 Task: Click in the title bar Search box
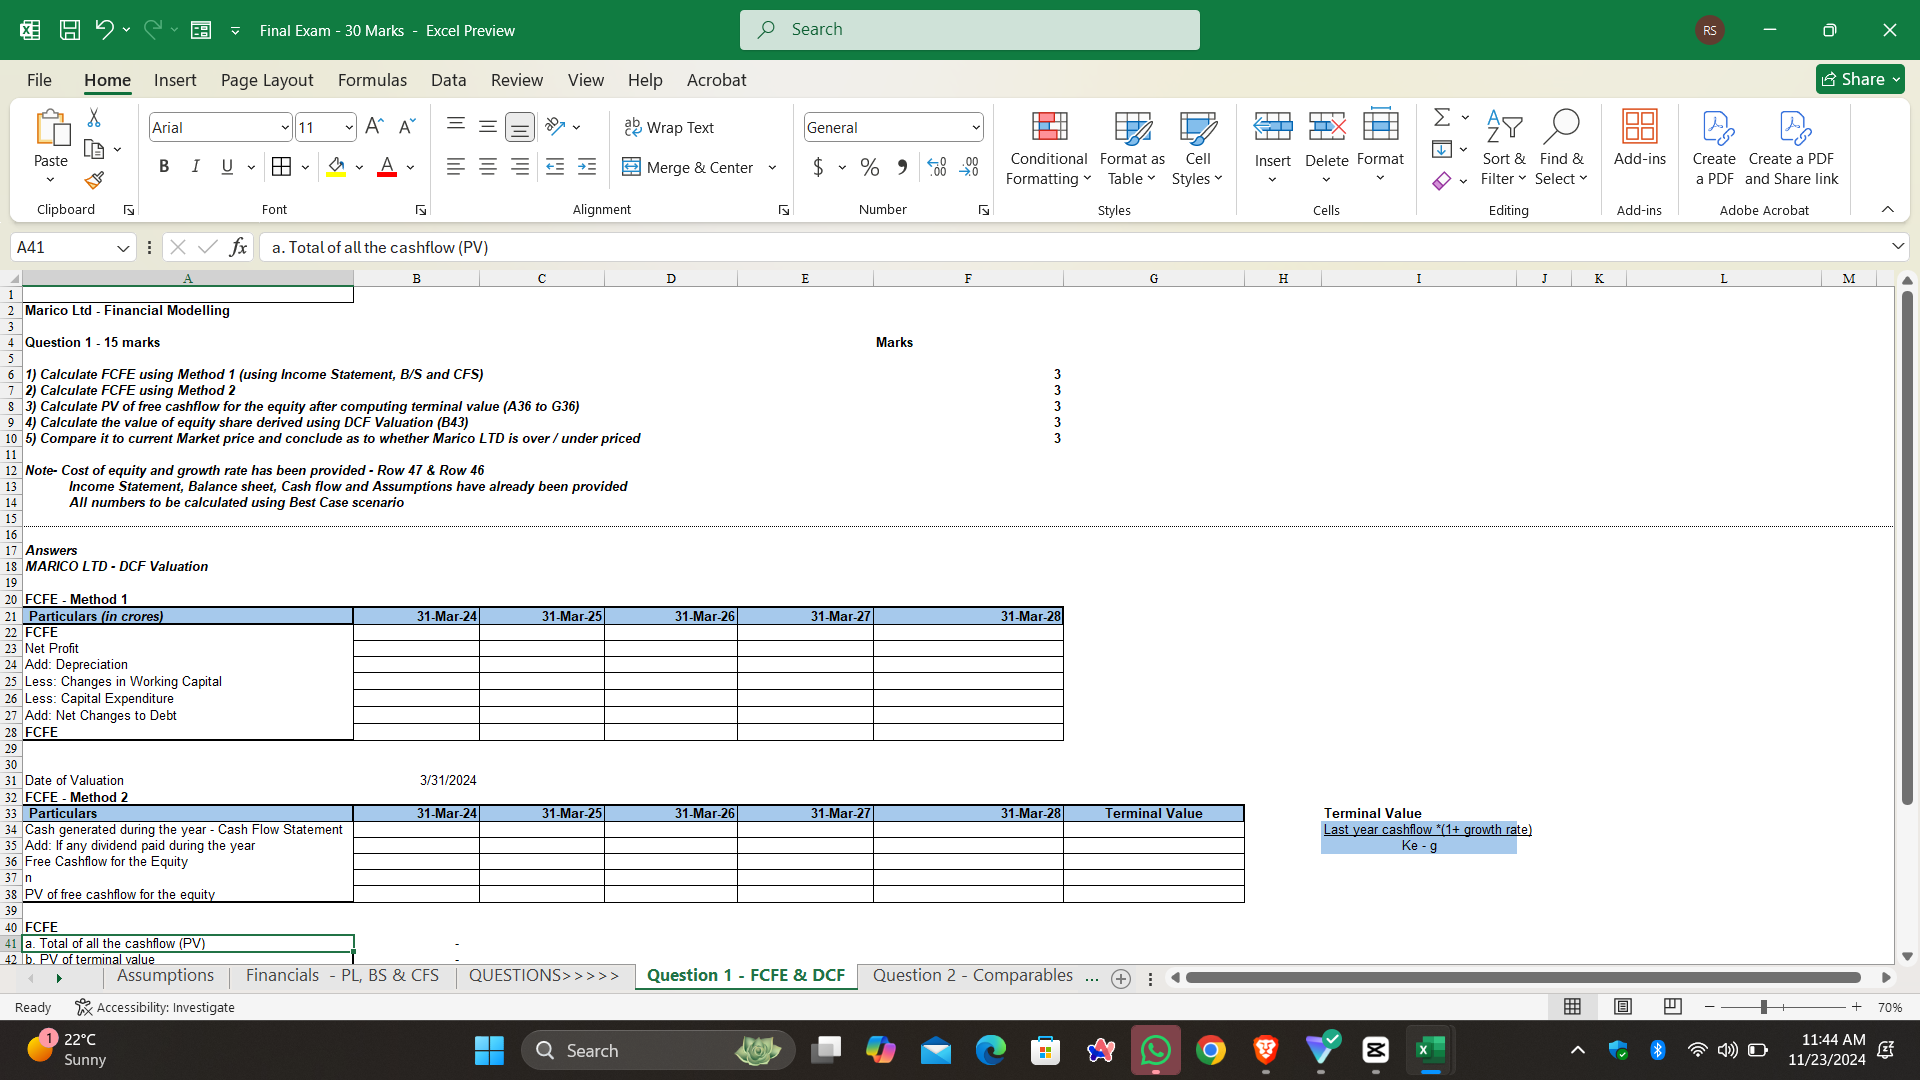click(x=970, y=30)
